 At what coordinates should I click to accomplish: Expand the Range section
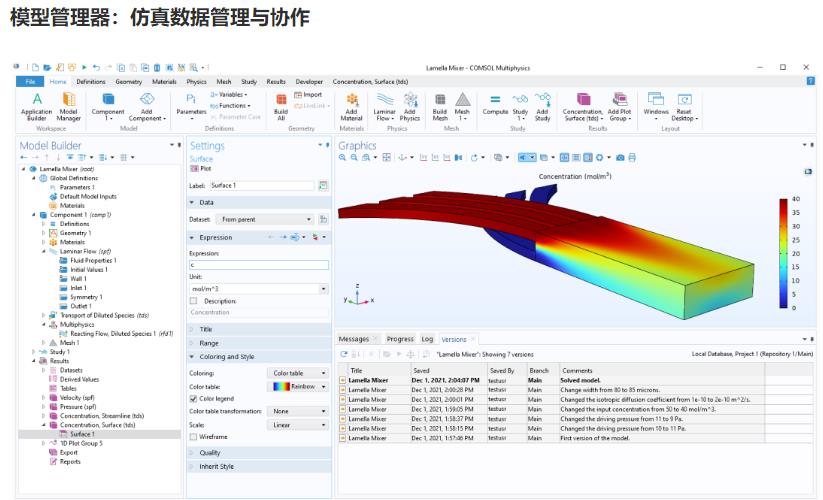pos(259,343)
